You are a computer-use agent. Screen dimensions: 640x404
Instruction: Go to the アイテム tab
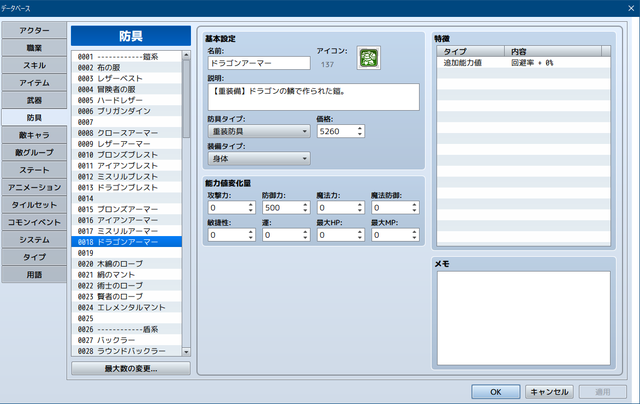pyautogui.click(x=34, y=83)
